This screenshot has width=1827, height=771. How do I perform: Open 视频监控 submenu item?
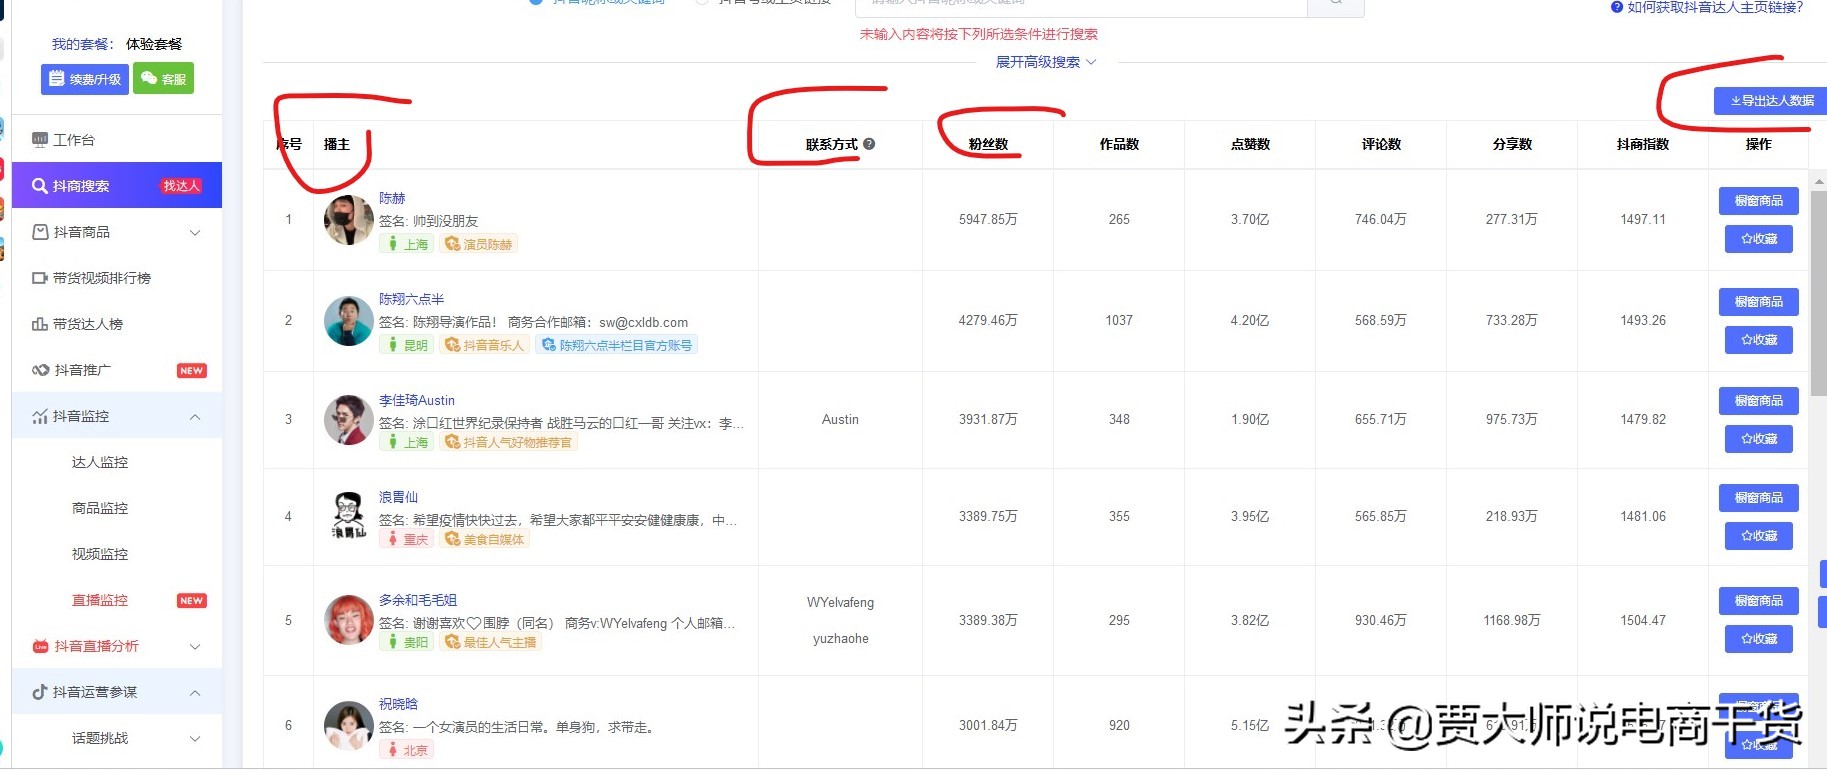click(x=100, y=554)
